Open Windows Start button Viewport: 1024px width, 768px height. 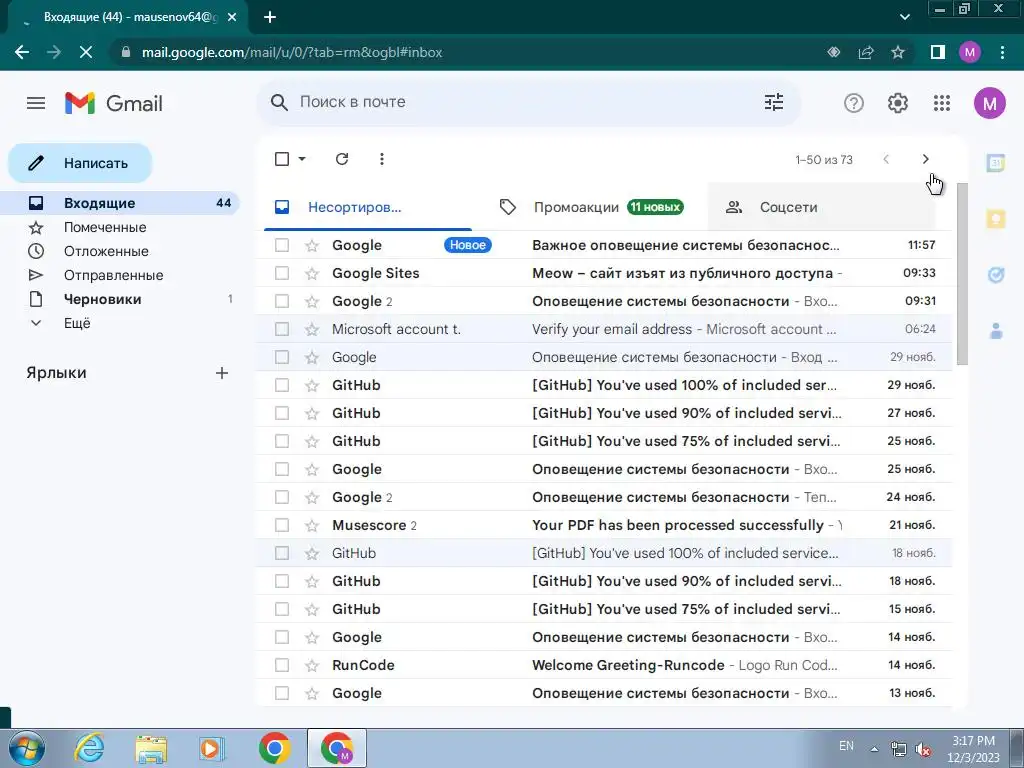[26, 748]
